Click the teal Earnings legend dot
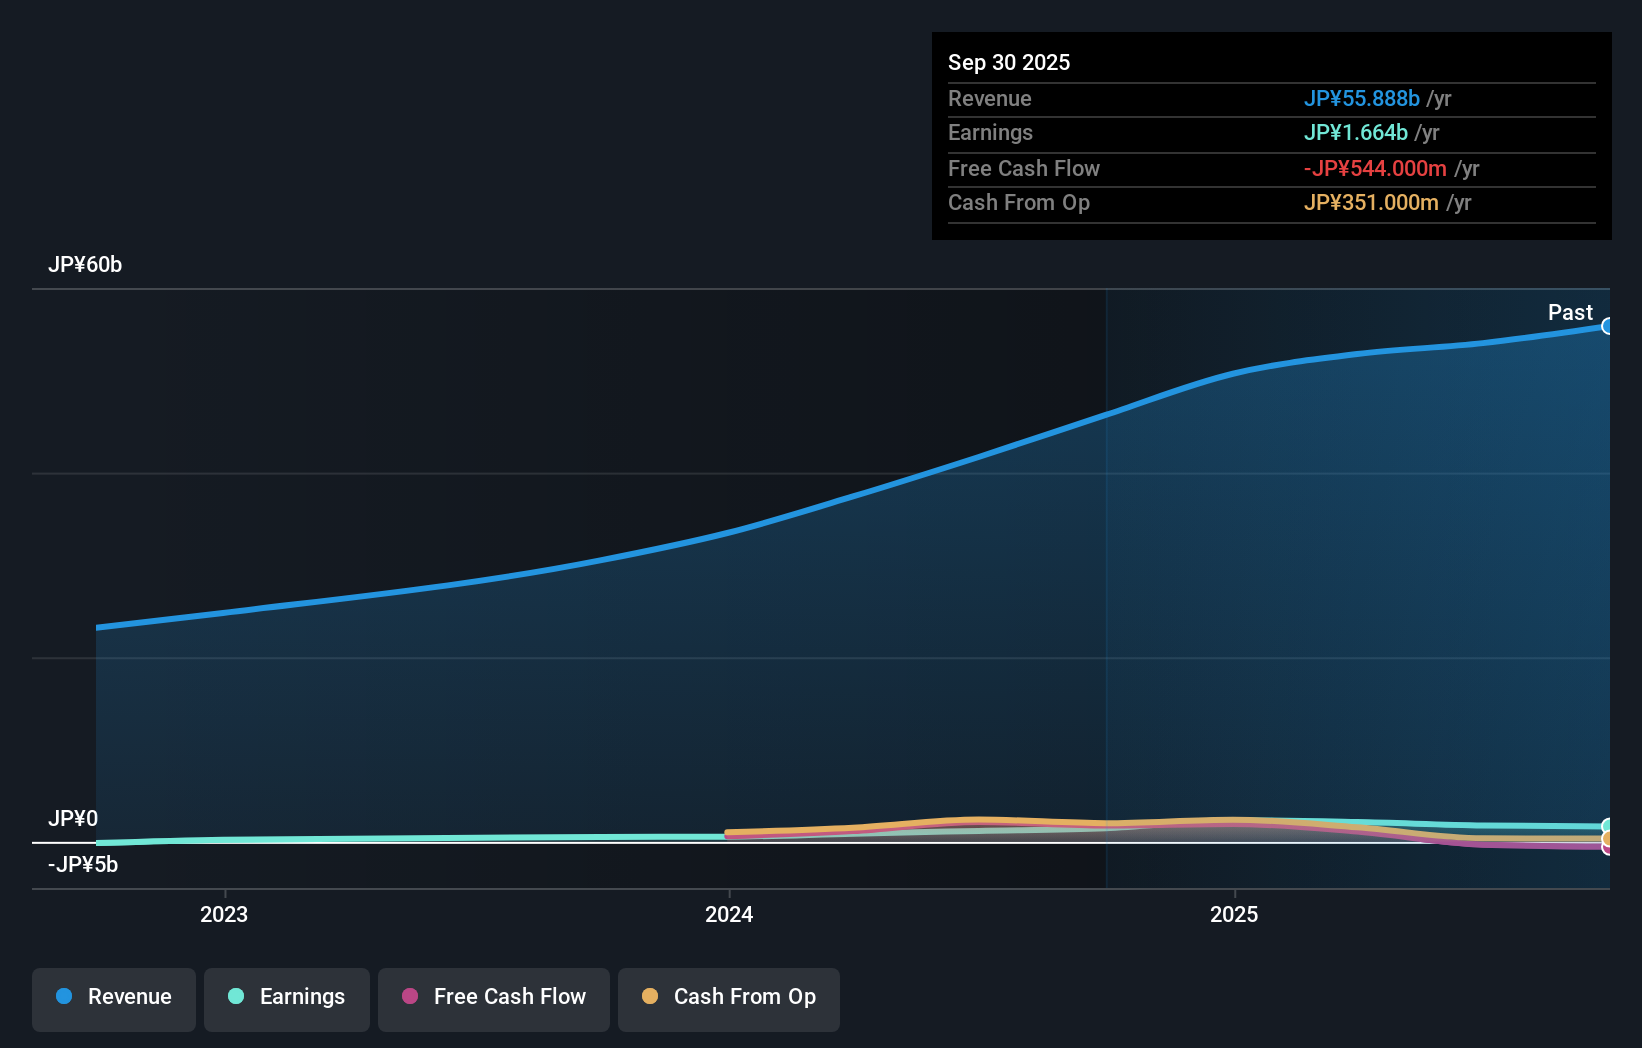 point(236,996)
